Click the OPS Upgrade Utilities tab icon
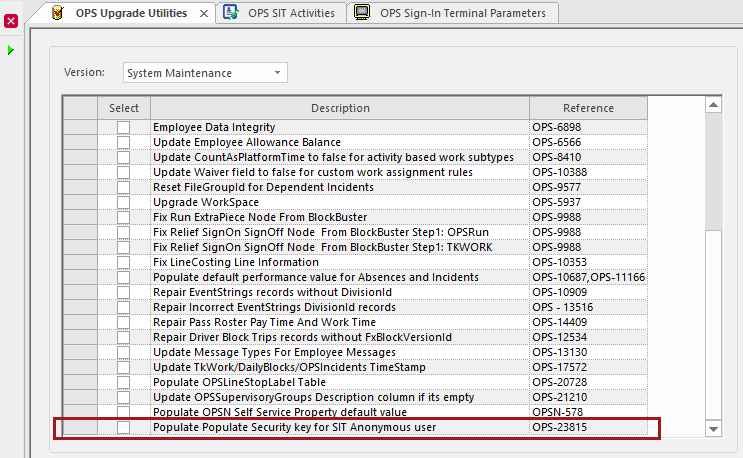 click(x=58, y=13)
